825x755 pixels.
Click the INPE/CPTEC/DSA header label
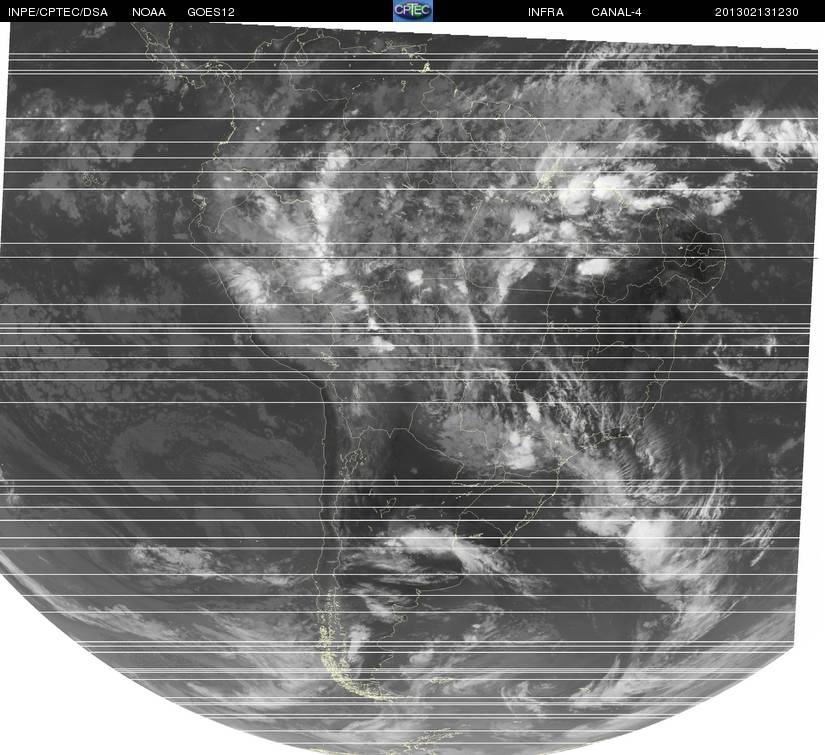click(x=58, y=12)
